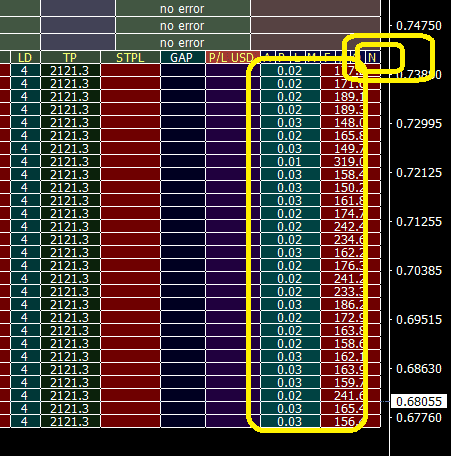Image resolution: width=451 pixels, height=456 pixels.
Task: Select the 0.01 lot cell
Action: pos(290,162)
